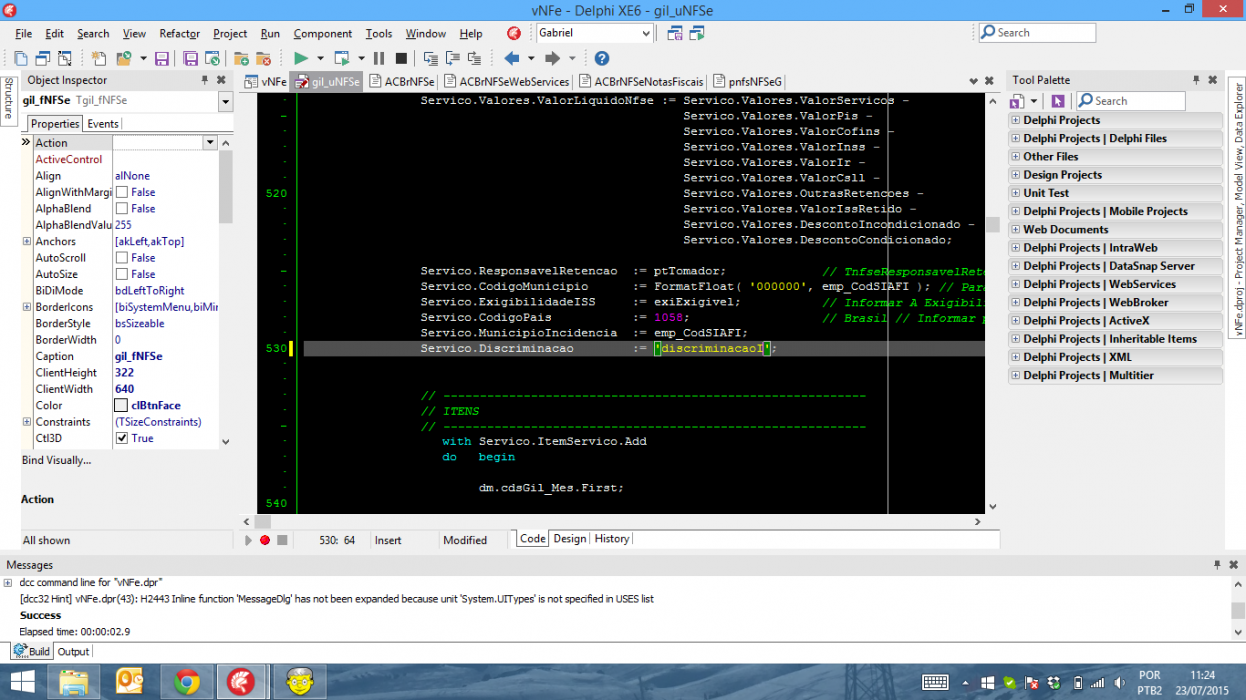Click the Remove File from Project icon

tap(264, 59)
